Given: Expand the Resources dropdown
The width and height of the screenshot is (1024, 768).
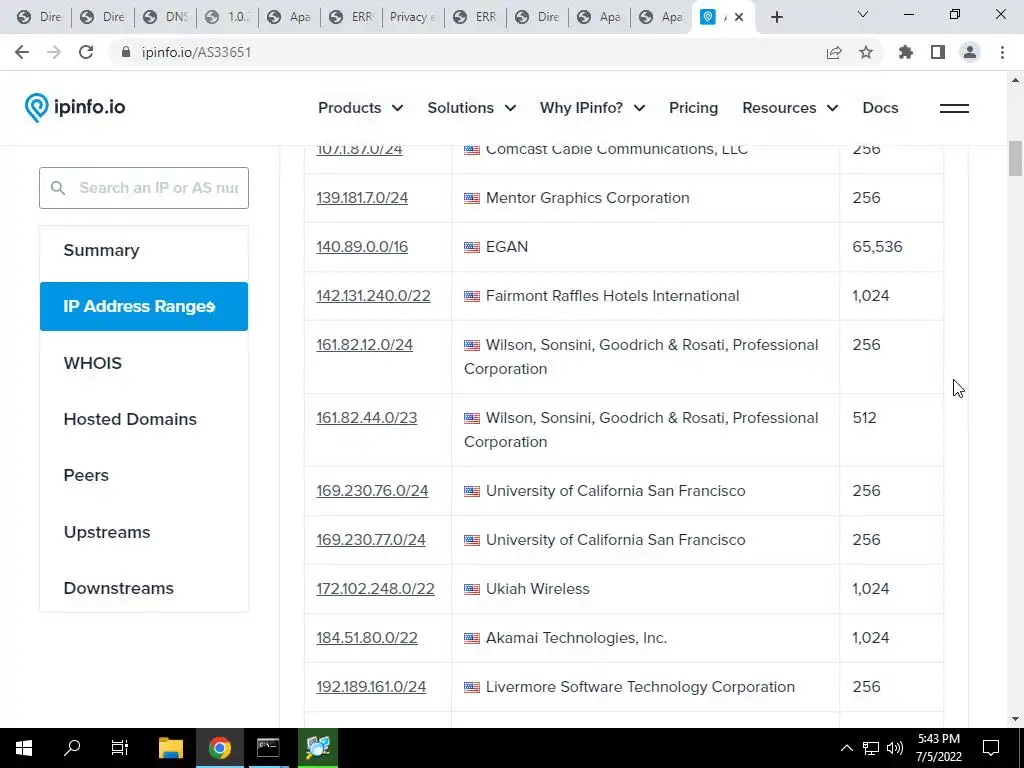Looking at the screenshot, I should coord(790,108).
